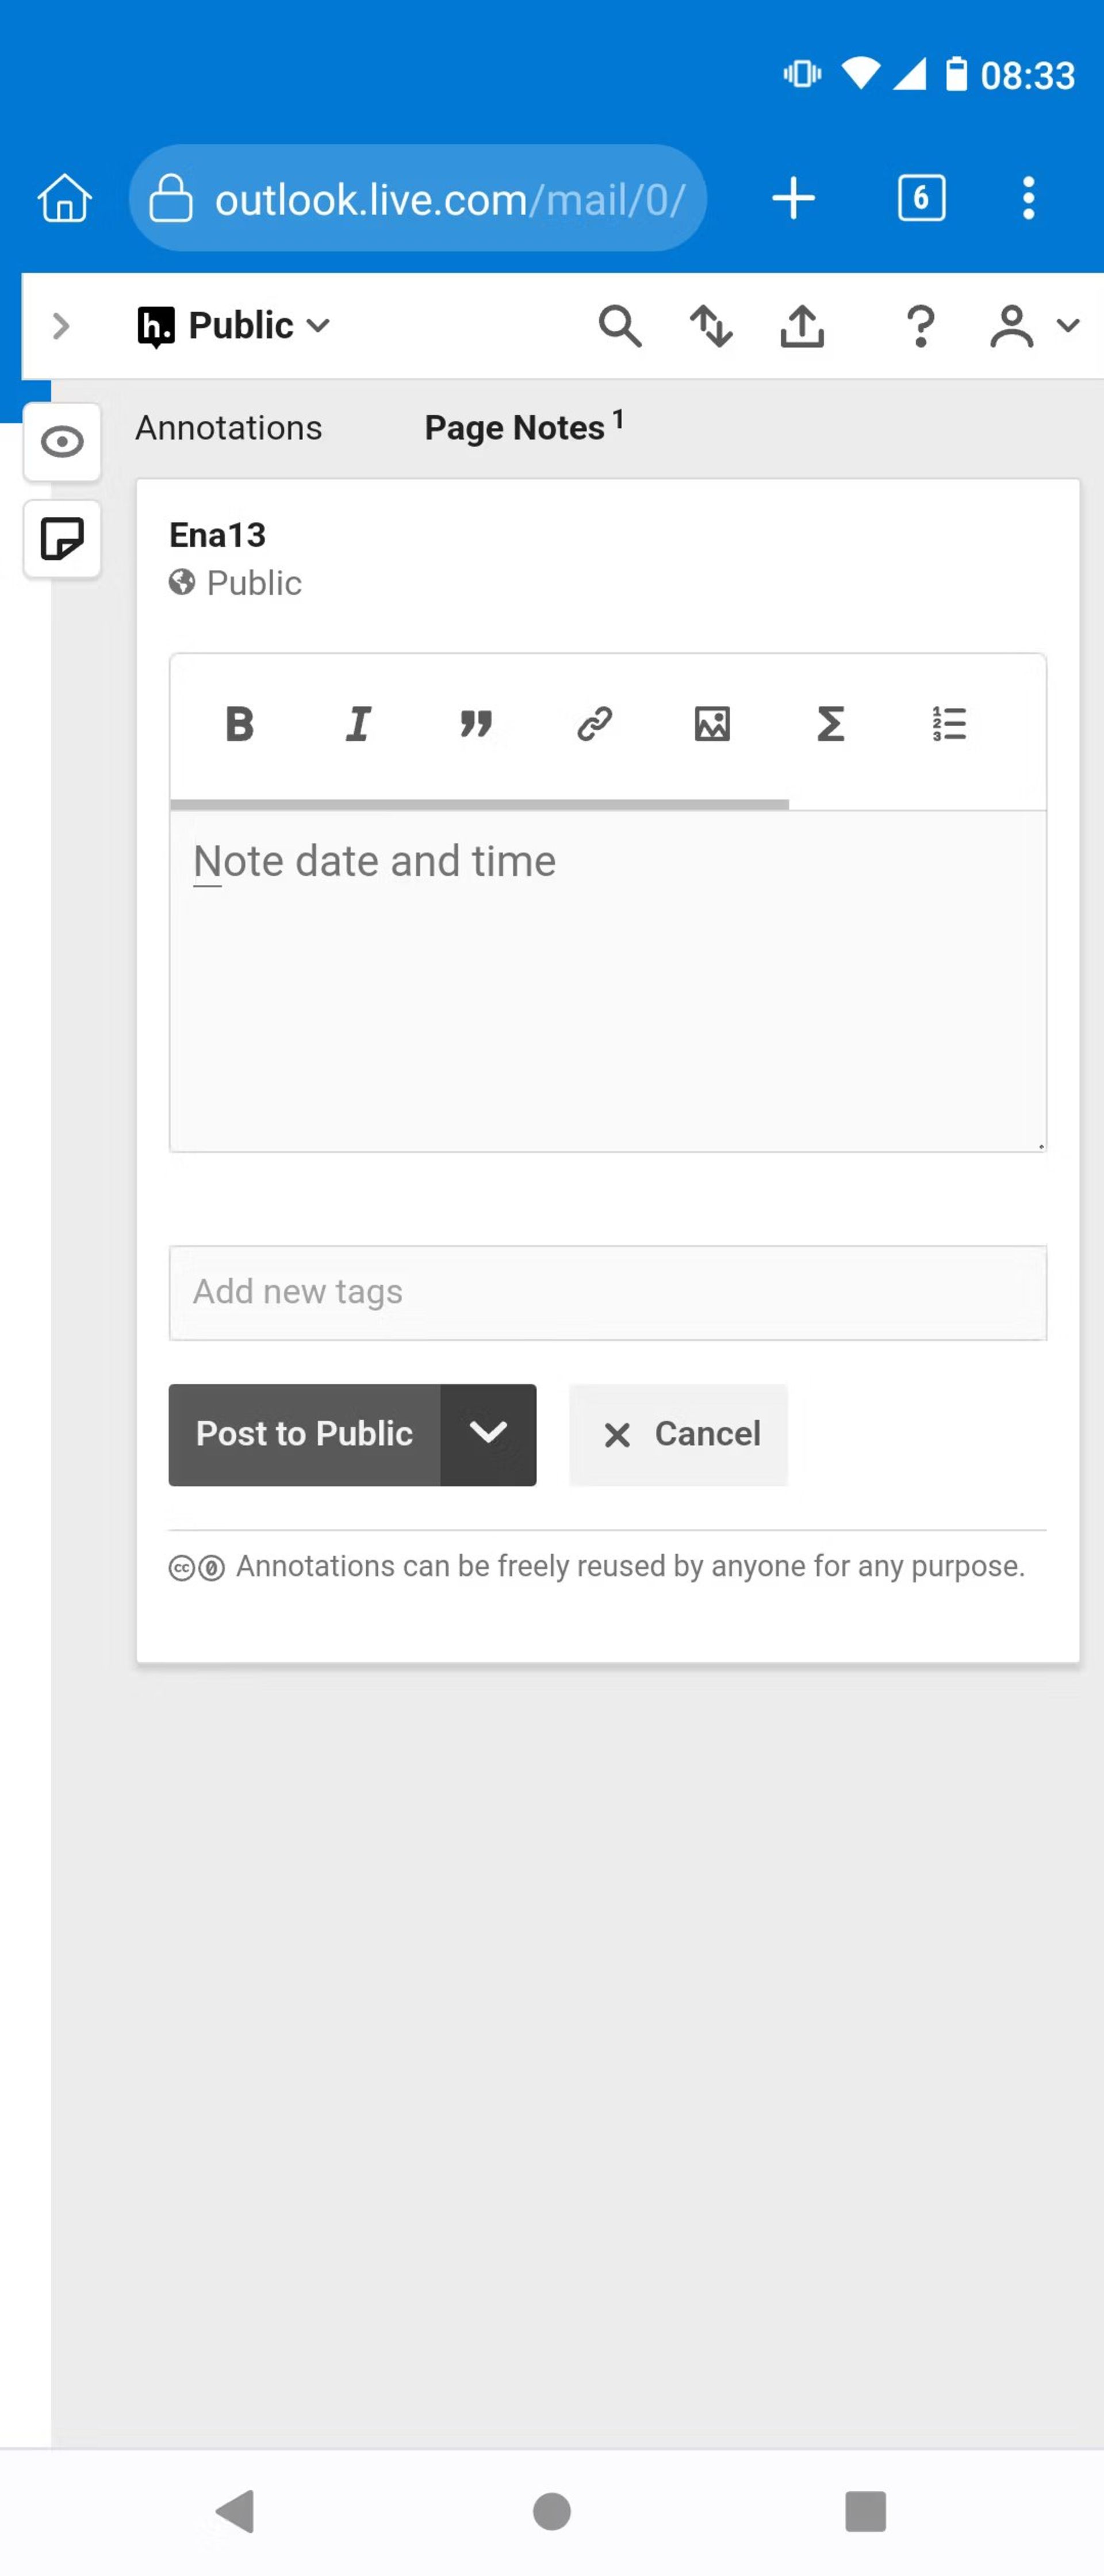Insert an image into the note
This screenshot has width=1104, height=2576.
[712, 723]
